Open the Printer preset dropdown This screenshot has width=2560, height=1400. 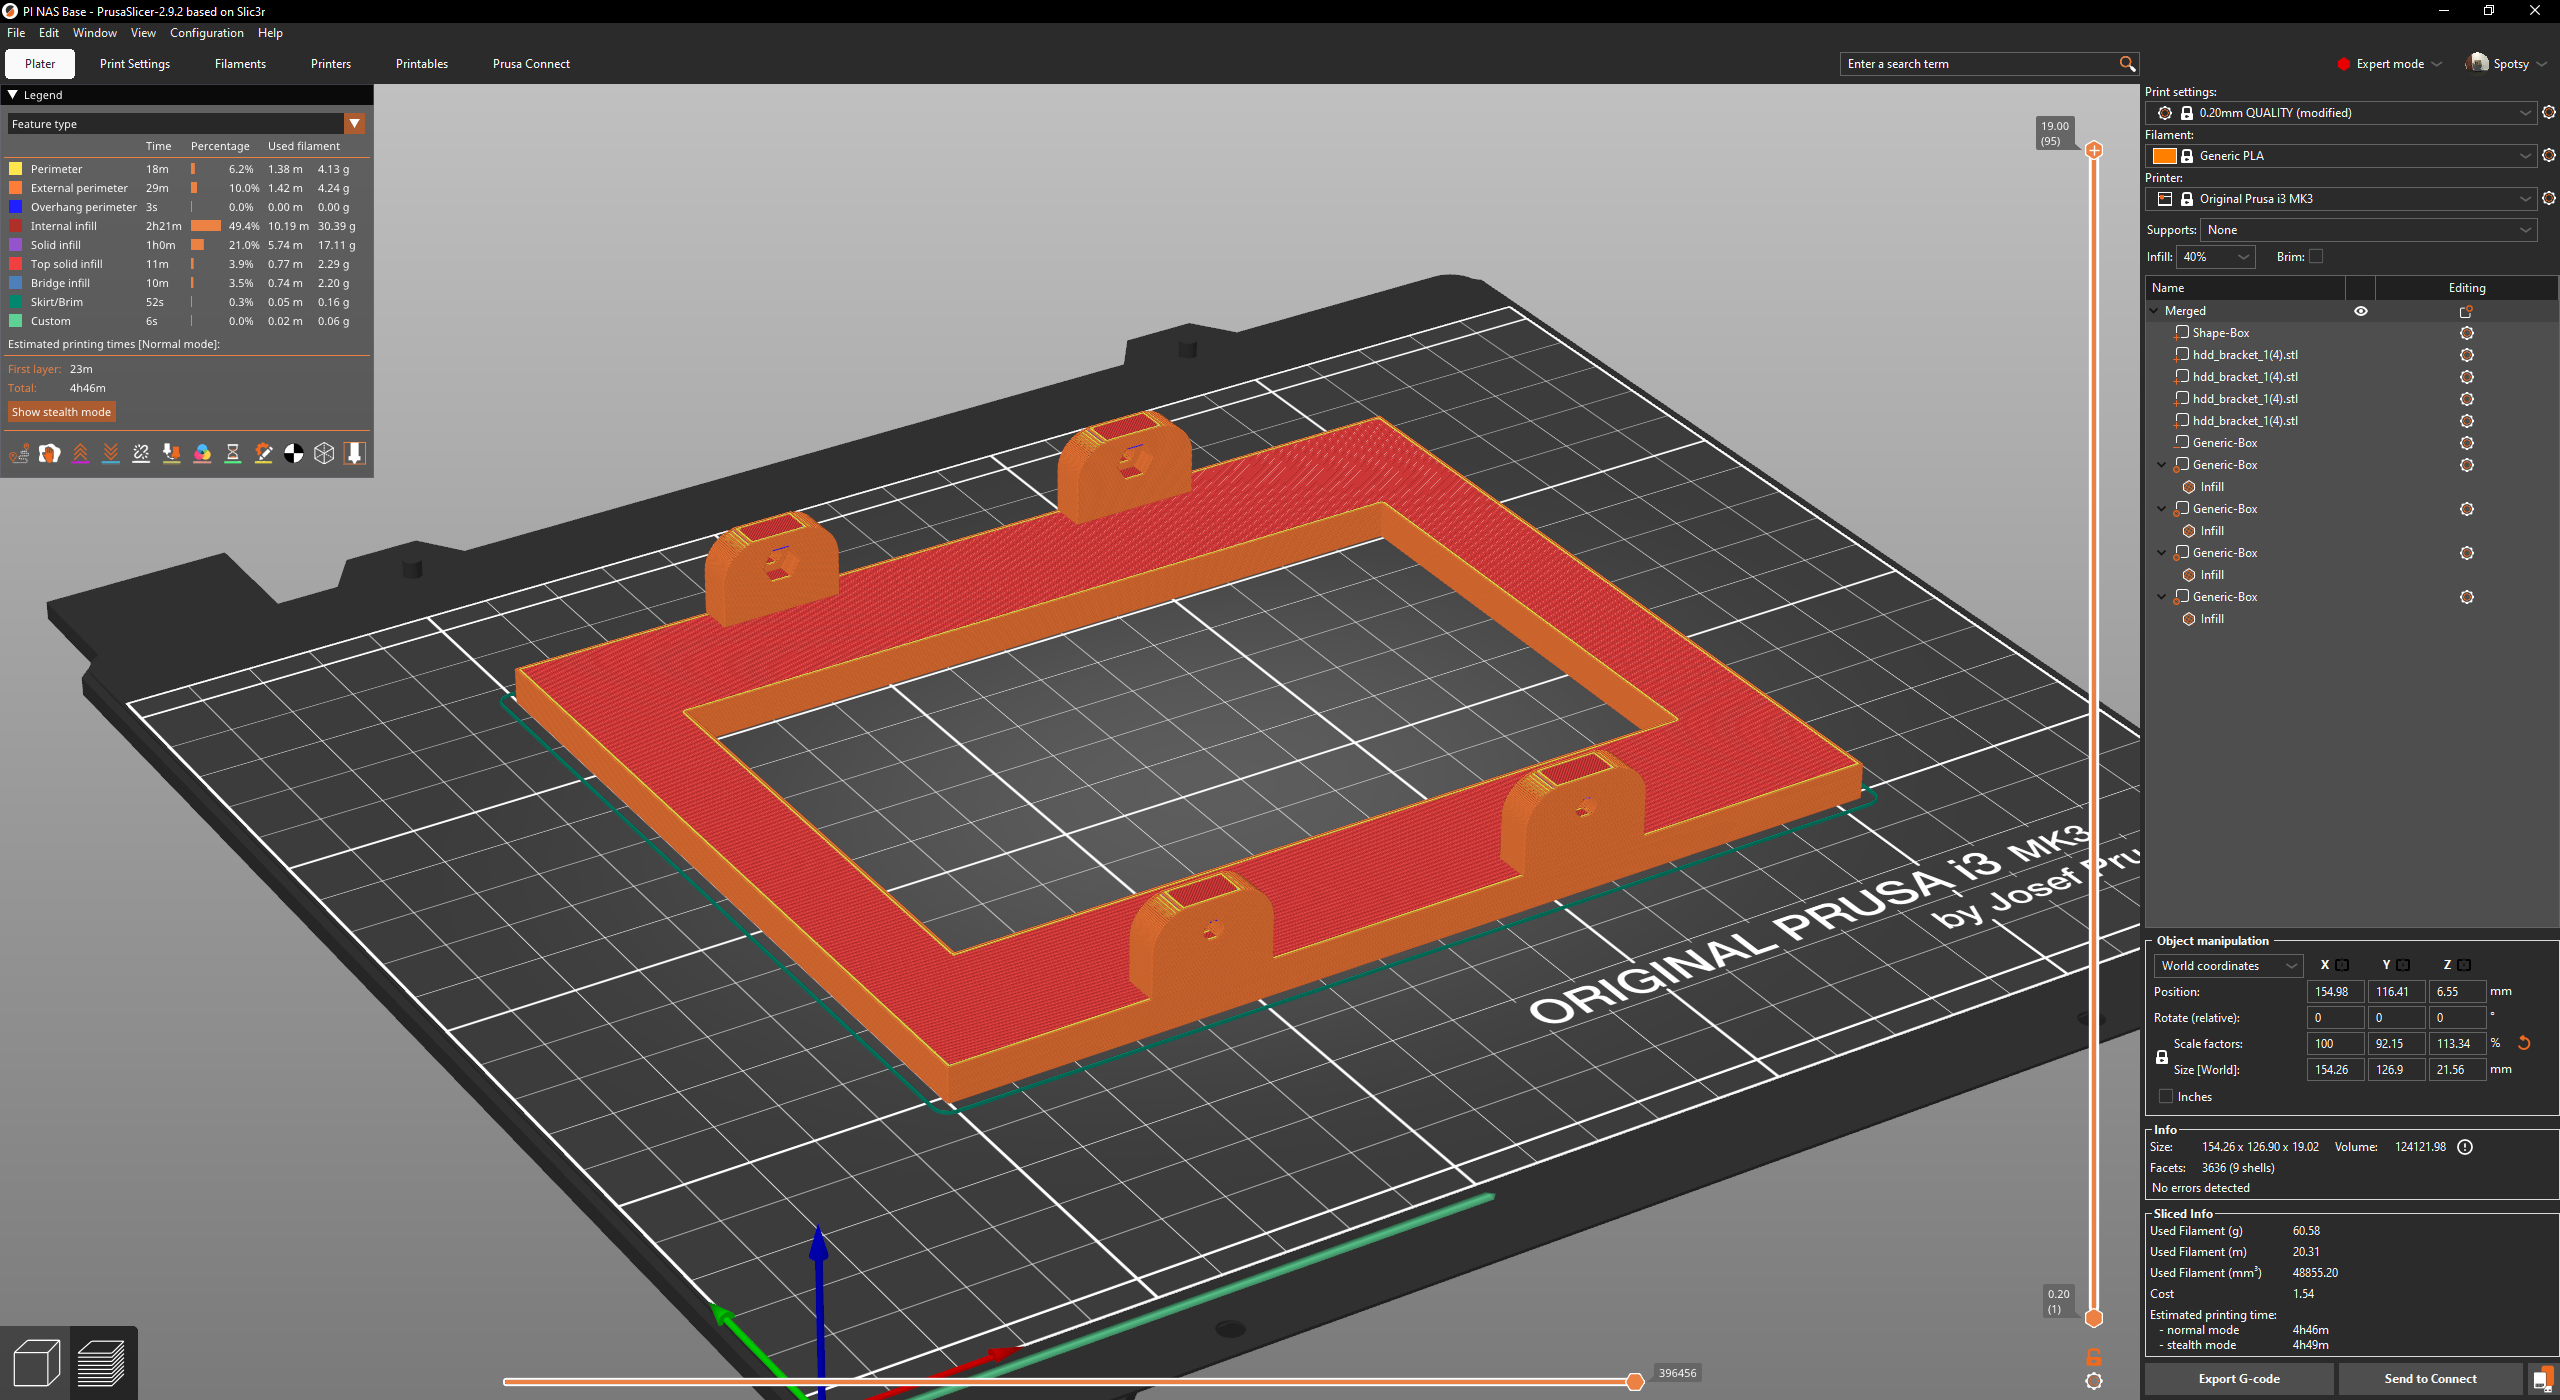pyautogui.click(x=2341, y=199)
